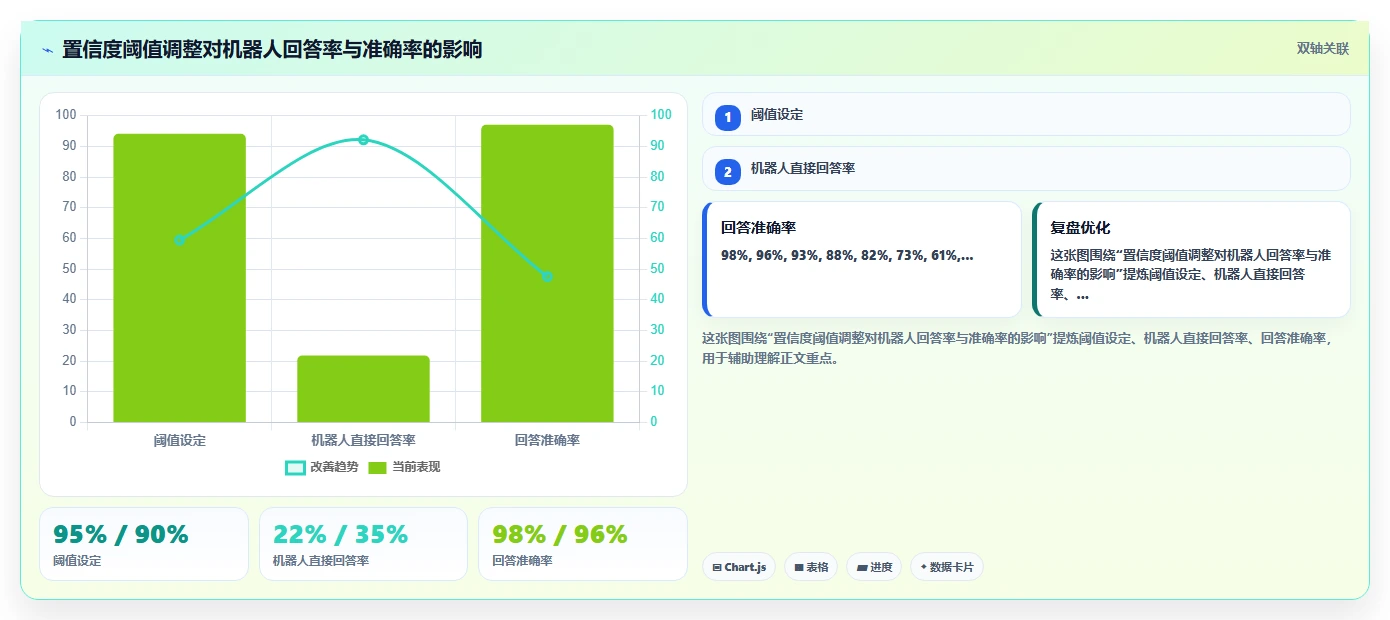The image size is (1390, 620).
Task: Click the 进度 tag
Action: click(874, 567)
